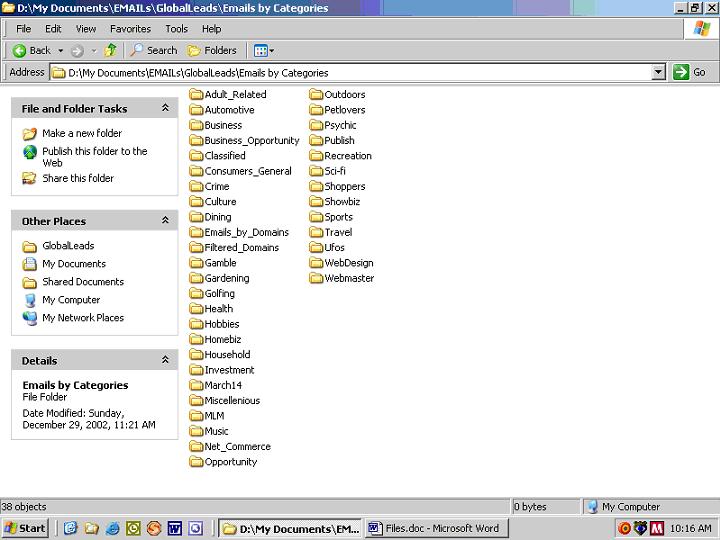Click the Back navigation button
This screenshot has height=540, width=720.
click(x=31, y=50)
